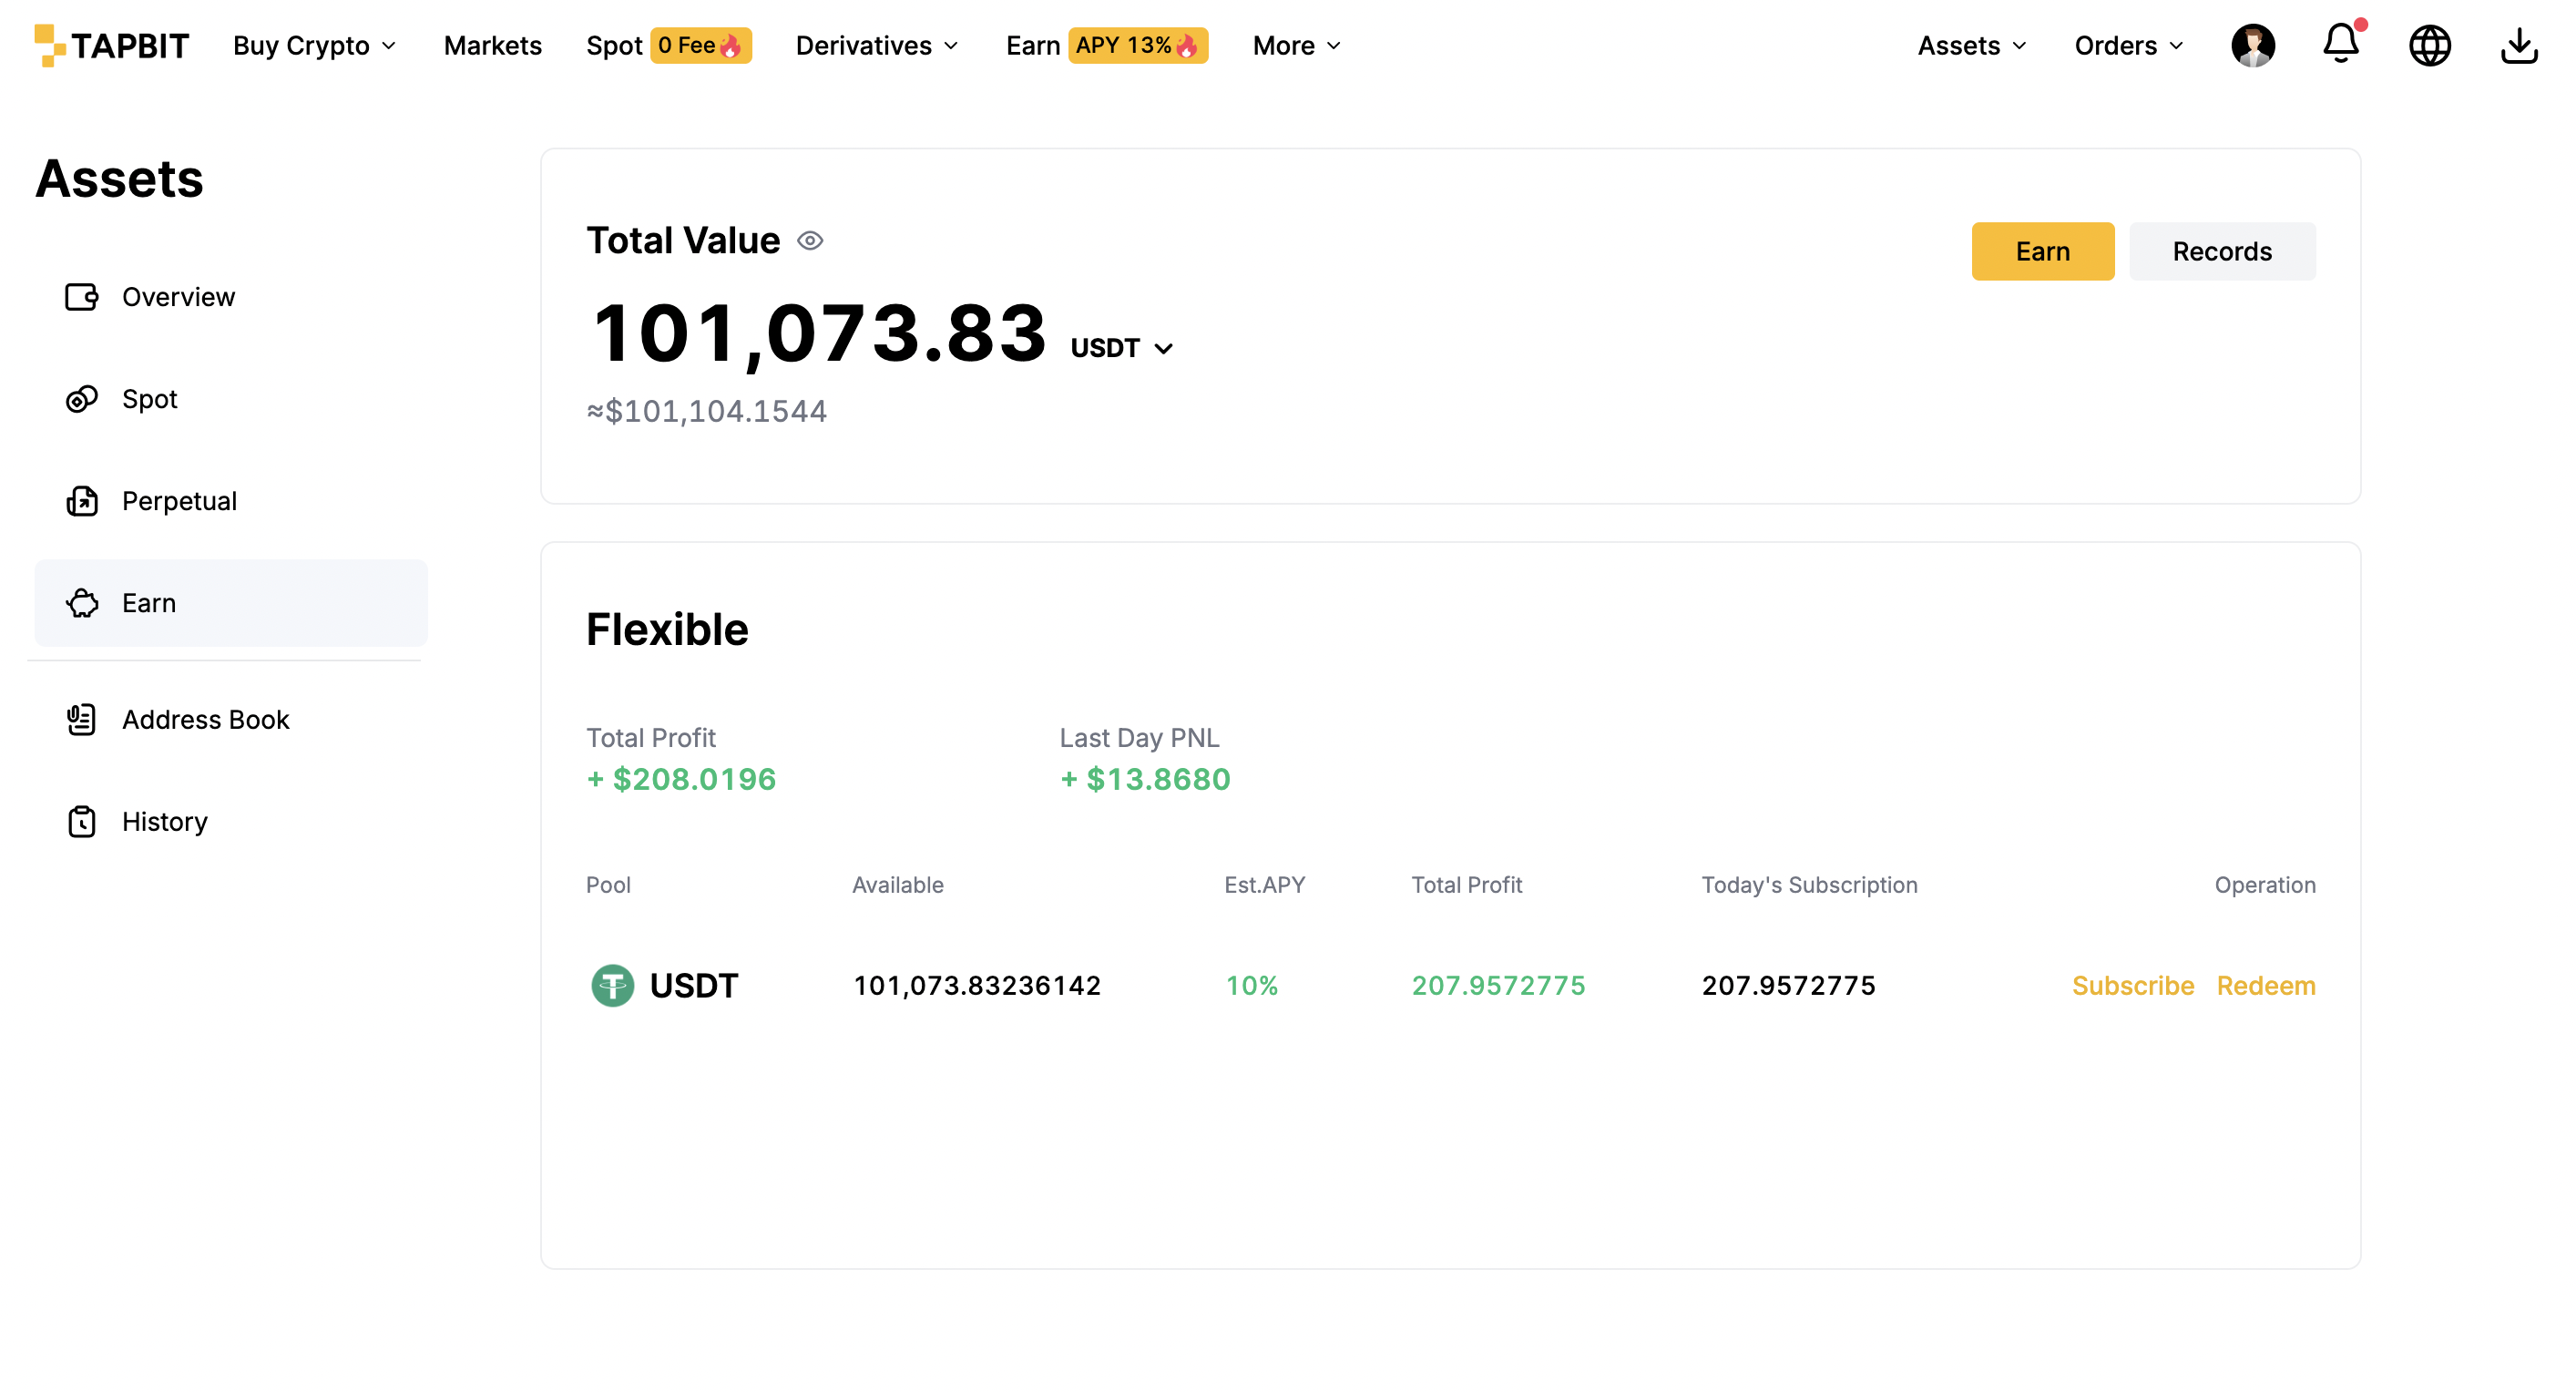Viewport: 2576px width, 1392px height.
Task: Click the Tapbit logo
Action: 111,46
